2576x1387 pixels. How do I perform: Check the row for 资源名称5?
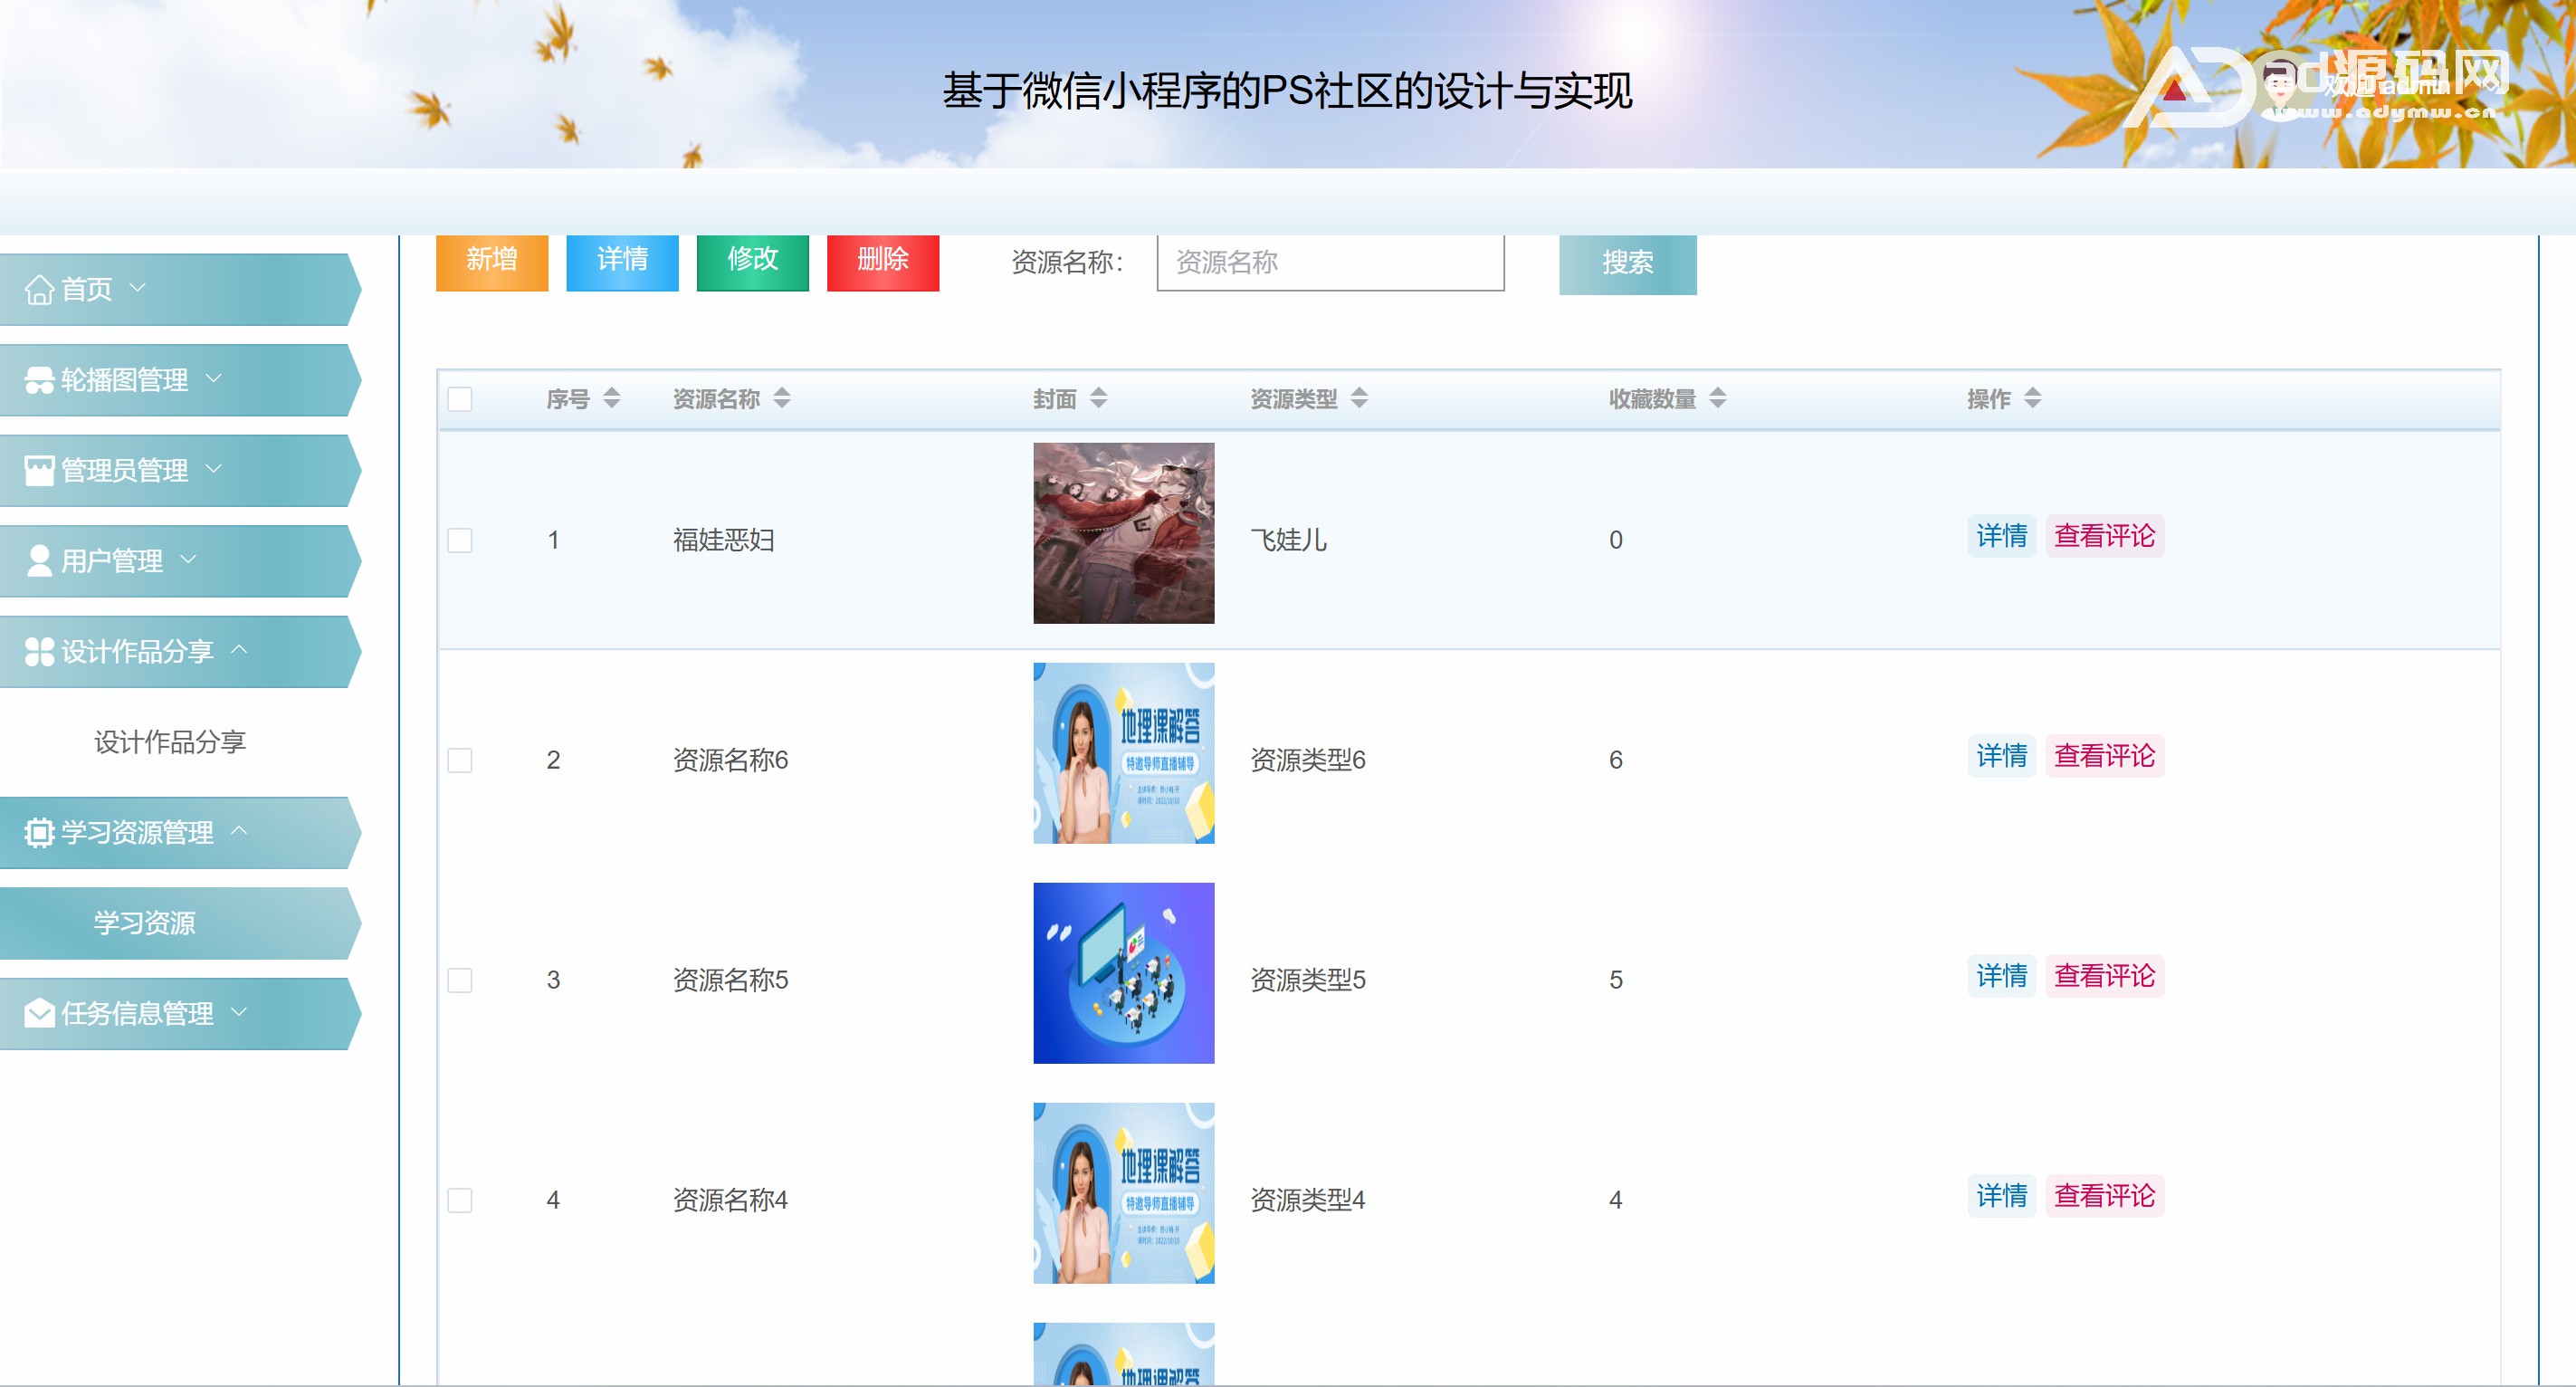point(460,980)
